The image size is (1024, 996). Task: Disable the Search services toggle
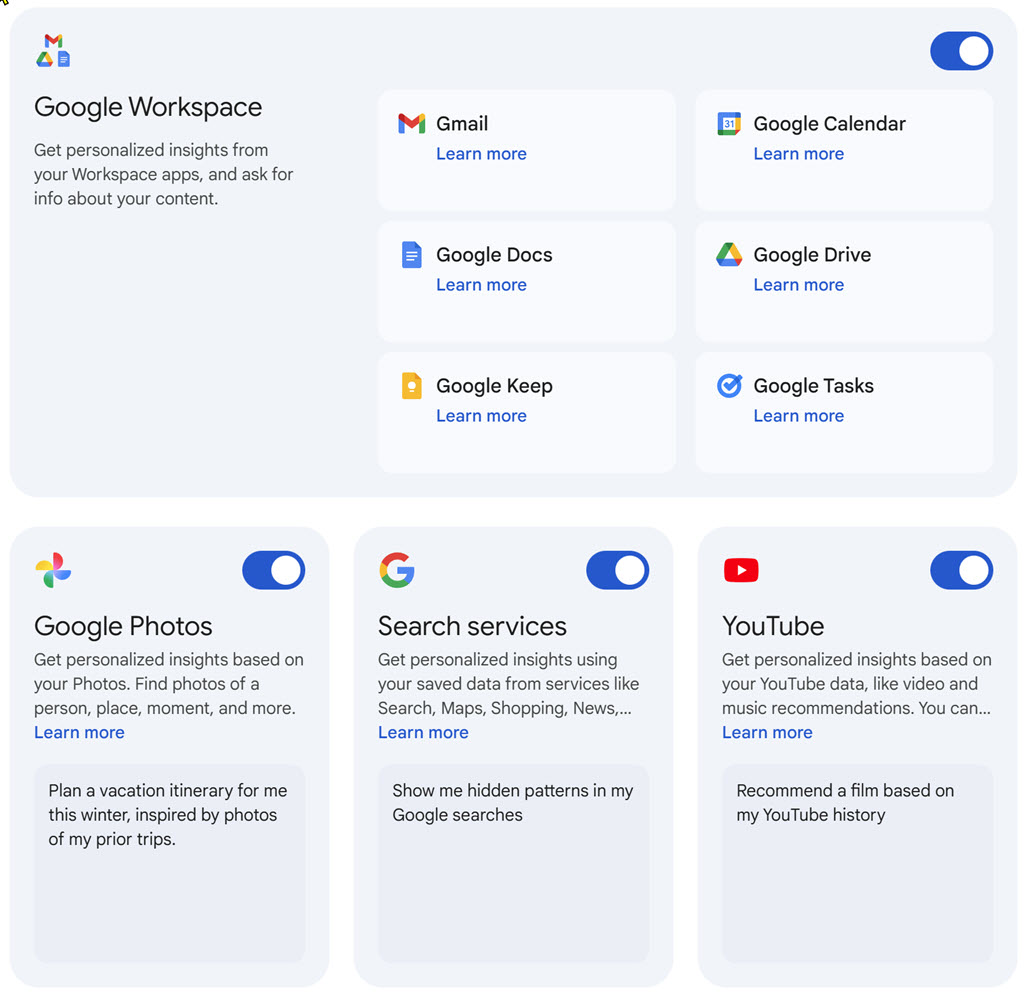click(x=617, y=570)
